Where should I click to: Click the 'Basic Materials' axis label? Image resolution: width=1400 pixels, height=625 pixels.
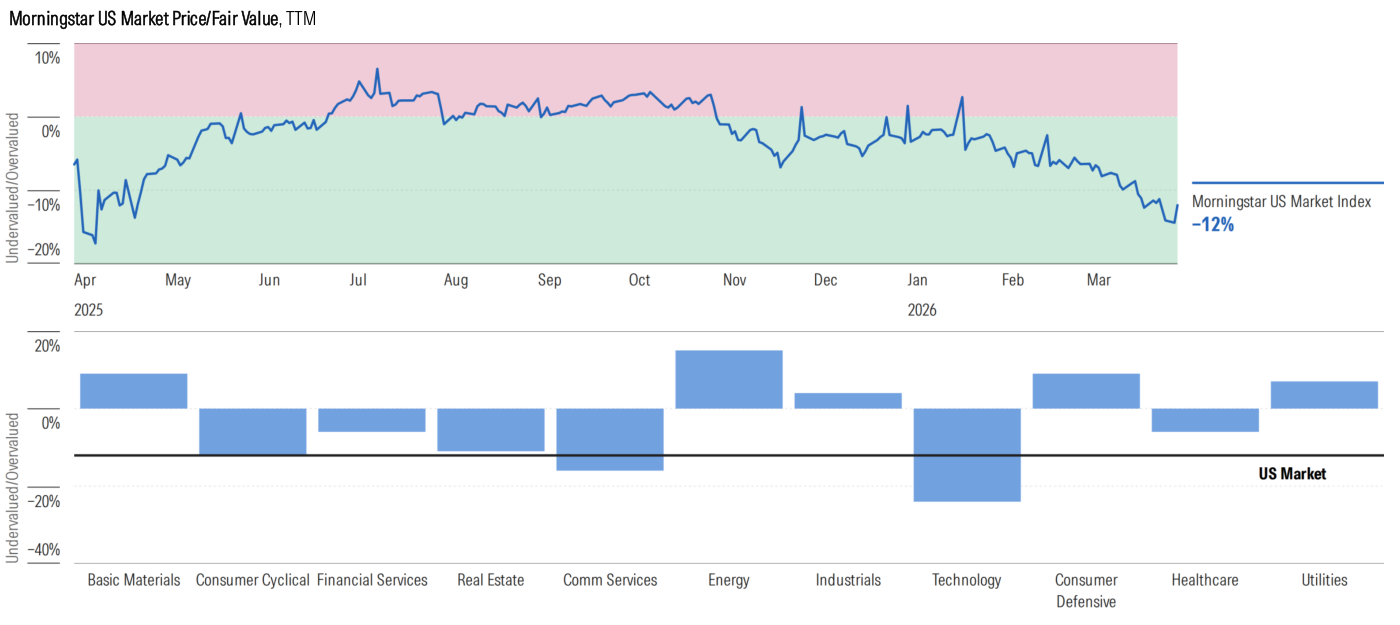click(x=134, y=580)
